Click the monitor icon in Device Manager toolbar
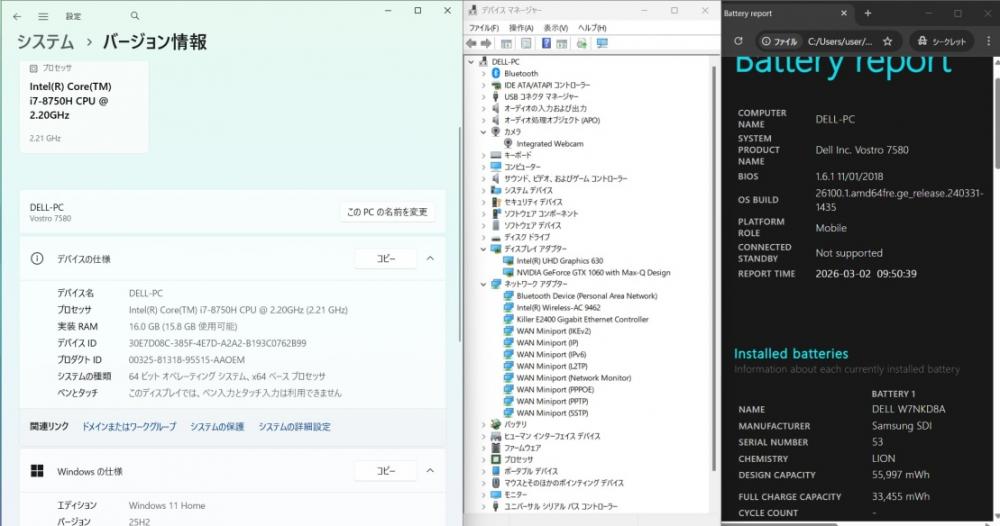The width and height of the screenshot is (1000, 526). (602, 43)
